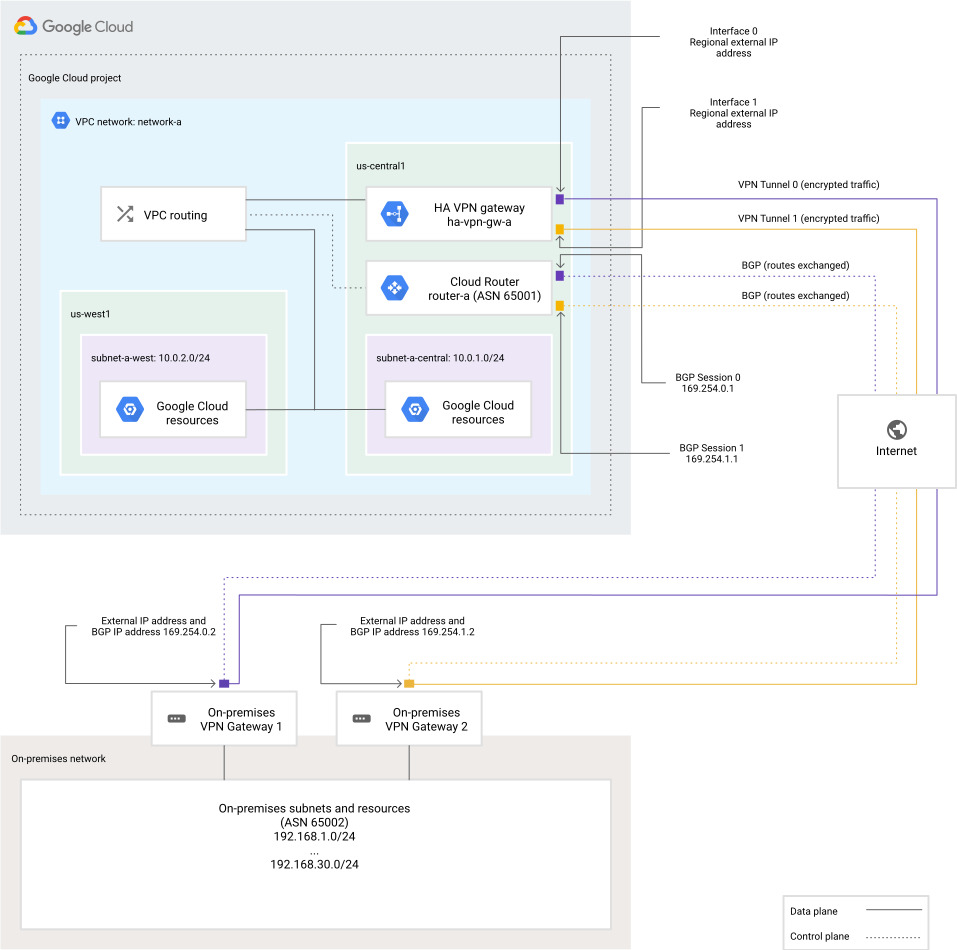Click the purple endpoint square above VPN Gateway 1
957x950 pixels.
(x=224, y=683)
